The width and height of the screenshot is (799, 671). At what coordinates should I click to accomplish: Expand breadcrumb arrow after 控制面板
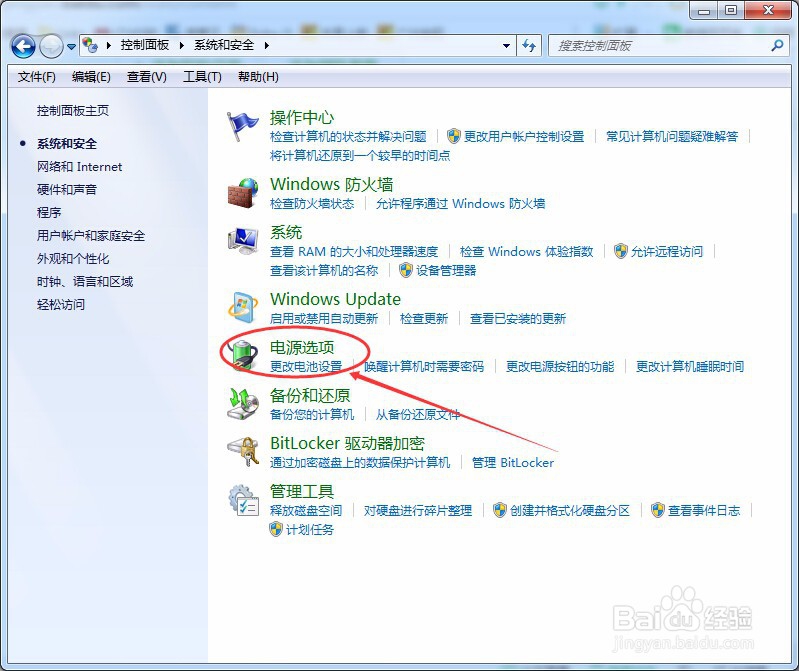[x=181, y=45]
